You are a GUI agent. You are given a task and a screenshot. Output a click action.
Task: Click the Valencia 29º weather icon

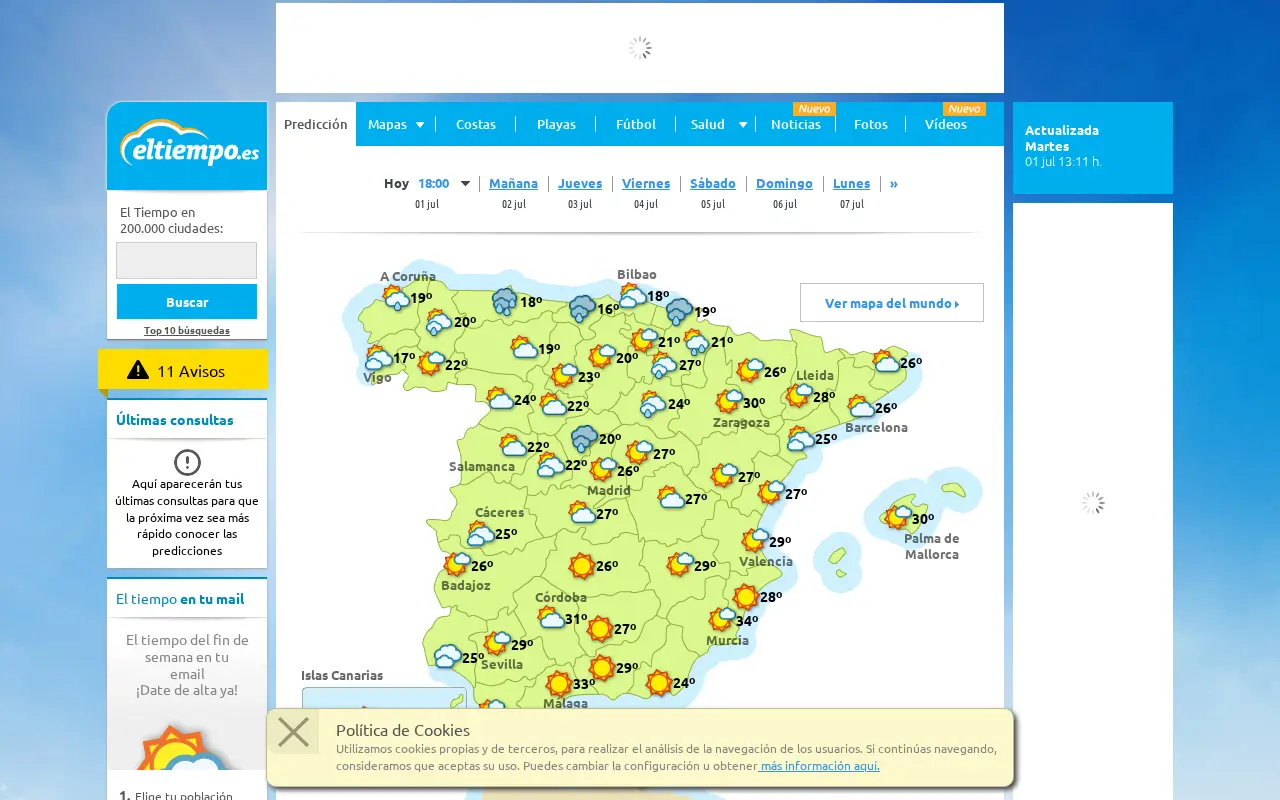tap(755, 541)
